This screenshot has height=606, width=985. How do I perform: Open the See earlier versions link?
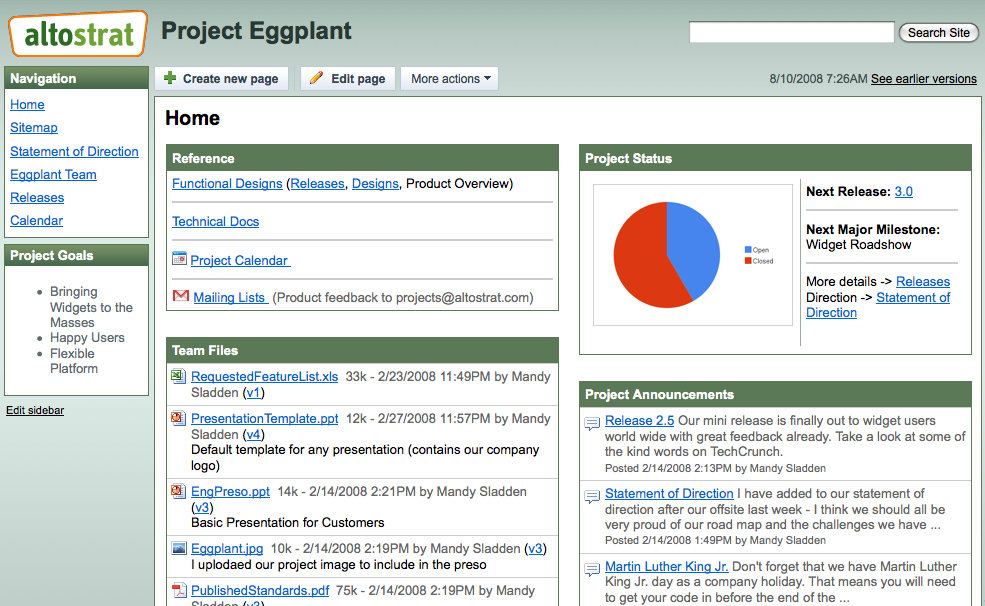tap(923, 79)
